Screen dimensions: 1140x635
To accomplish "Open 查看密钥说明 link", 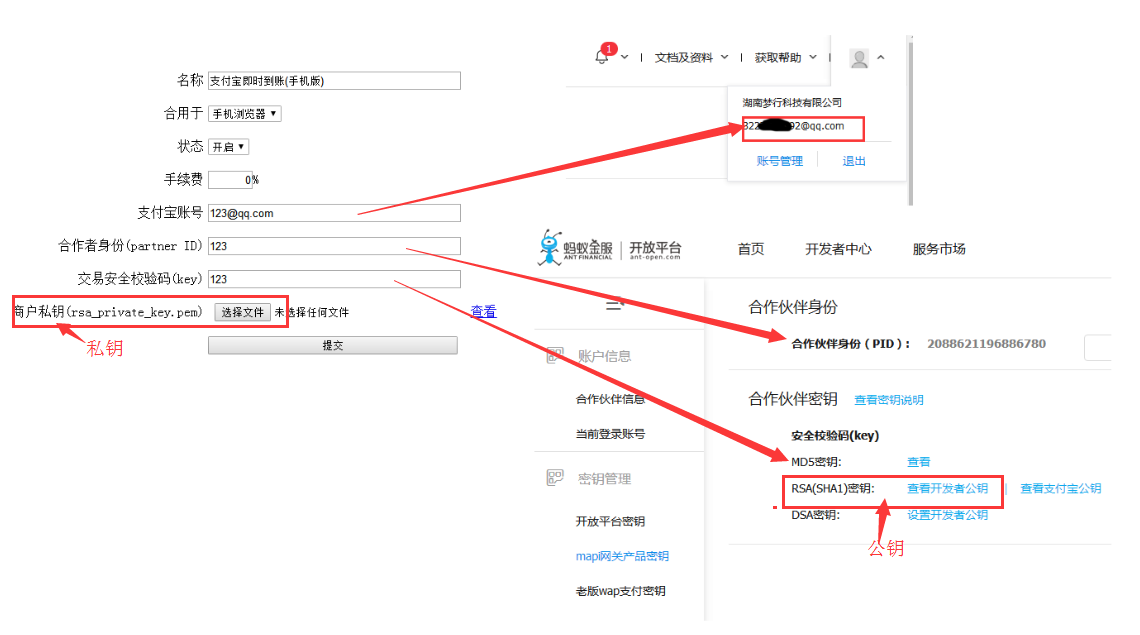I will click(888, 400).
